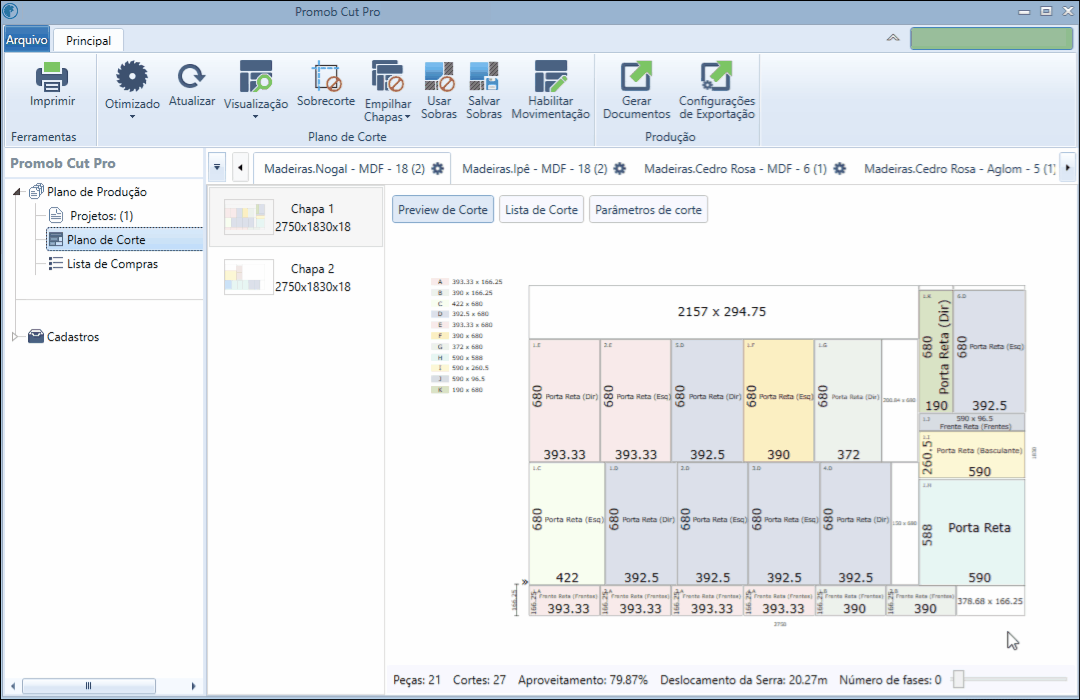
Task: Click the Imprimir printer icon
Action: [52, 77]
